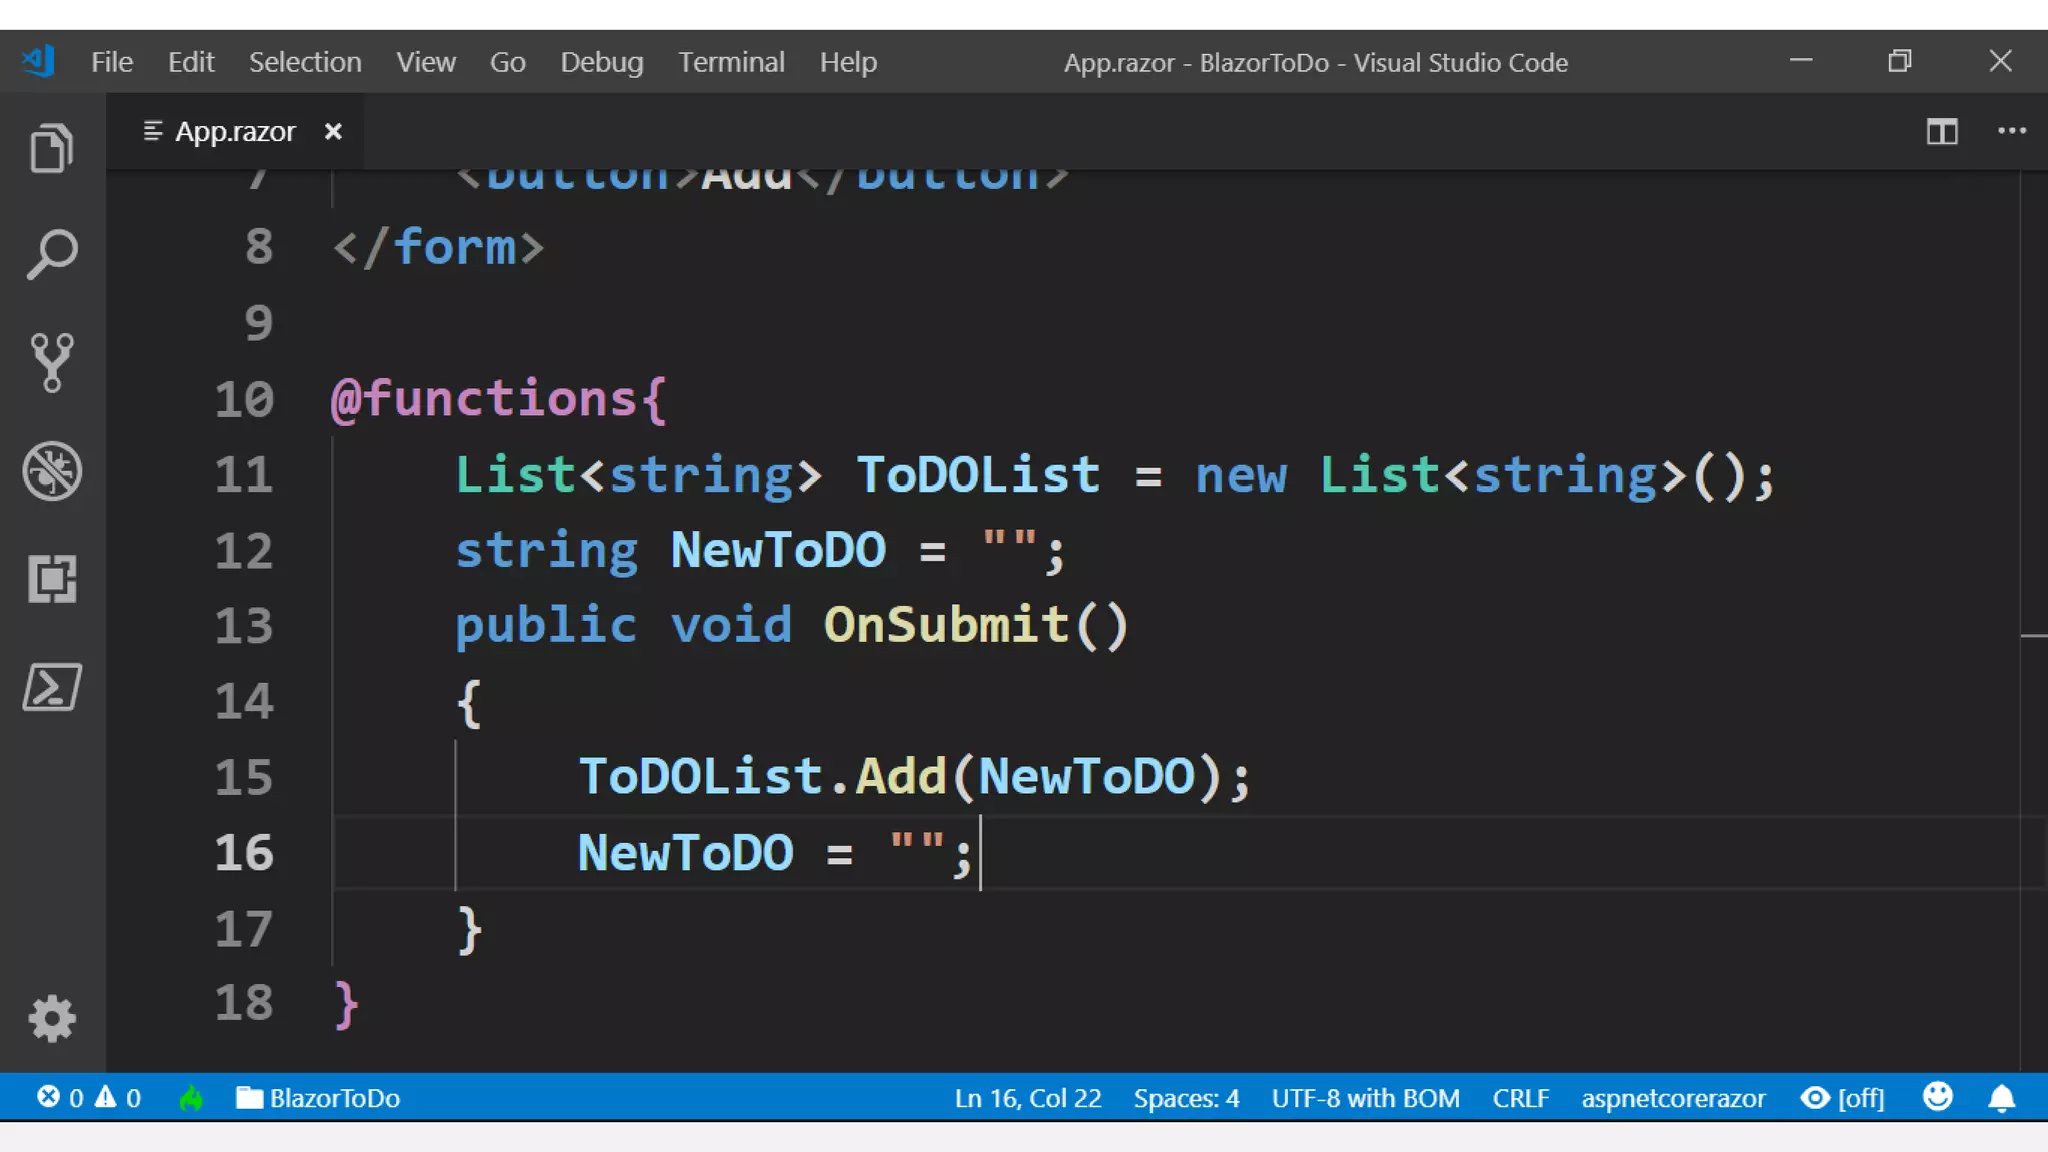Open the More Actions ellipsis in the editor

point(2011,132)
